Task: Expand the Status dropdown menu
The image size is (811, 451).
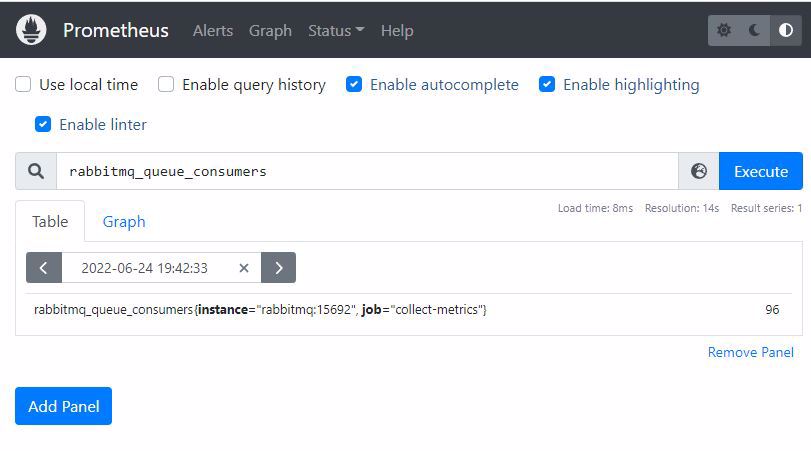Action: pos(336,31)
